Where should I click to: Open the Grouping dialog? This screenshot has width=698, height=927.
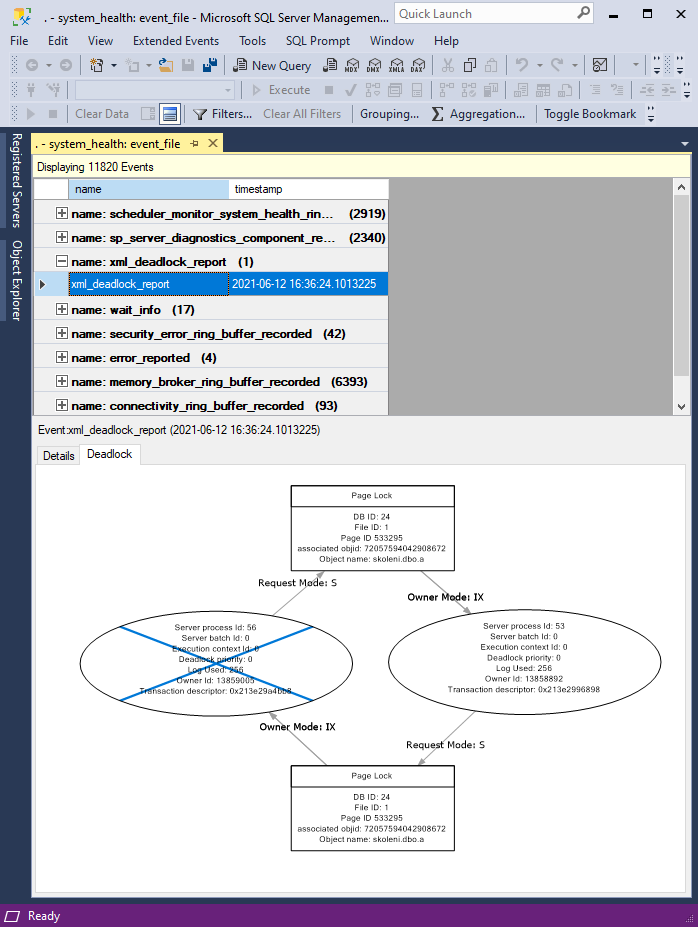389,114
